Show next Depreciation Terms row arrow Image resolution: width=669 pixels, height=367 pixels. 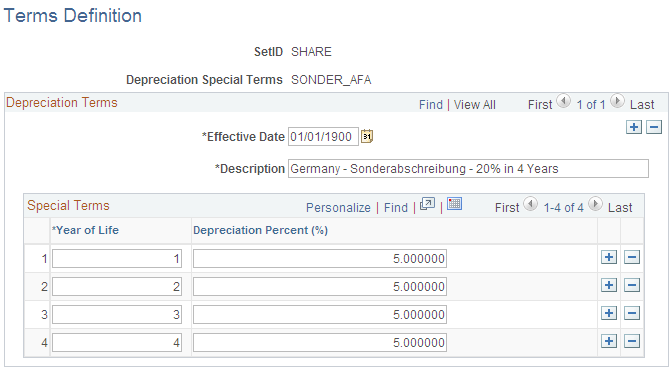pos(617,101)
